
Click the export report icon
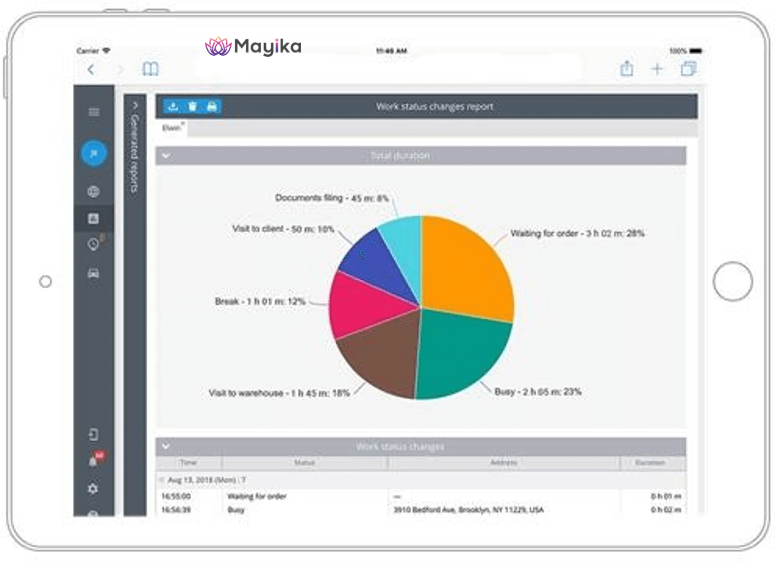coord(172,106)
